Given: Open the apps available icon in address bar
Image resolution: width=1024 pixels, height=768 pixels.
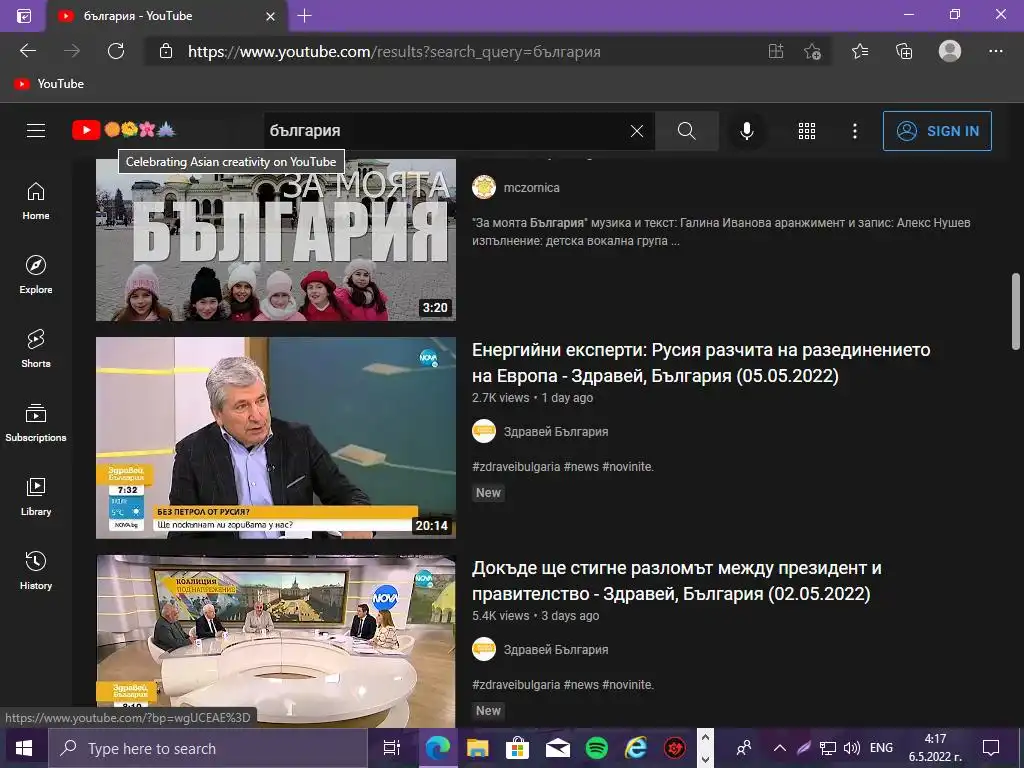Looking at the screenshot, I should point(776,51).
